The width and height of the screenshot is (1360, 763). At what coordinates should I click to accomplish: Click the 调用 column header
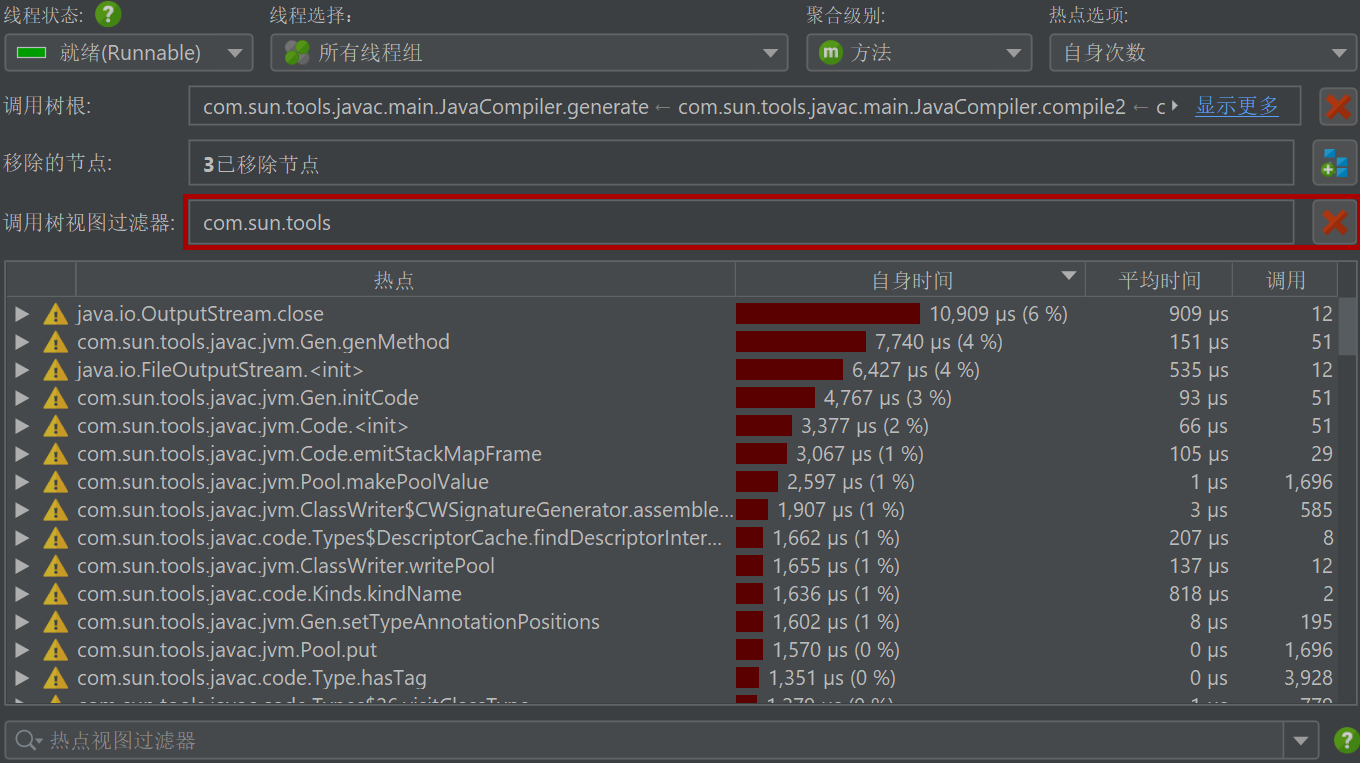click(x=1285, y=280)
